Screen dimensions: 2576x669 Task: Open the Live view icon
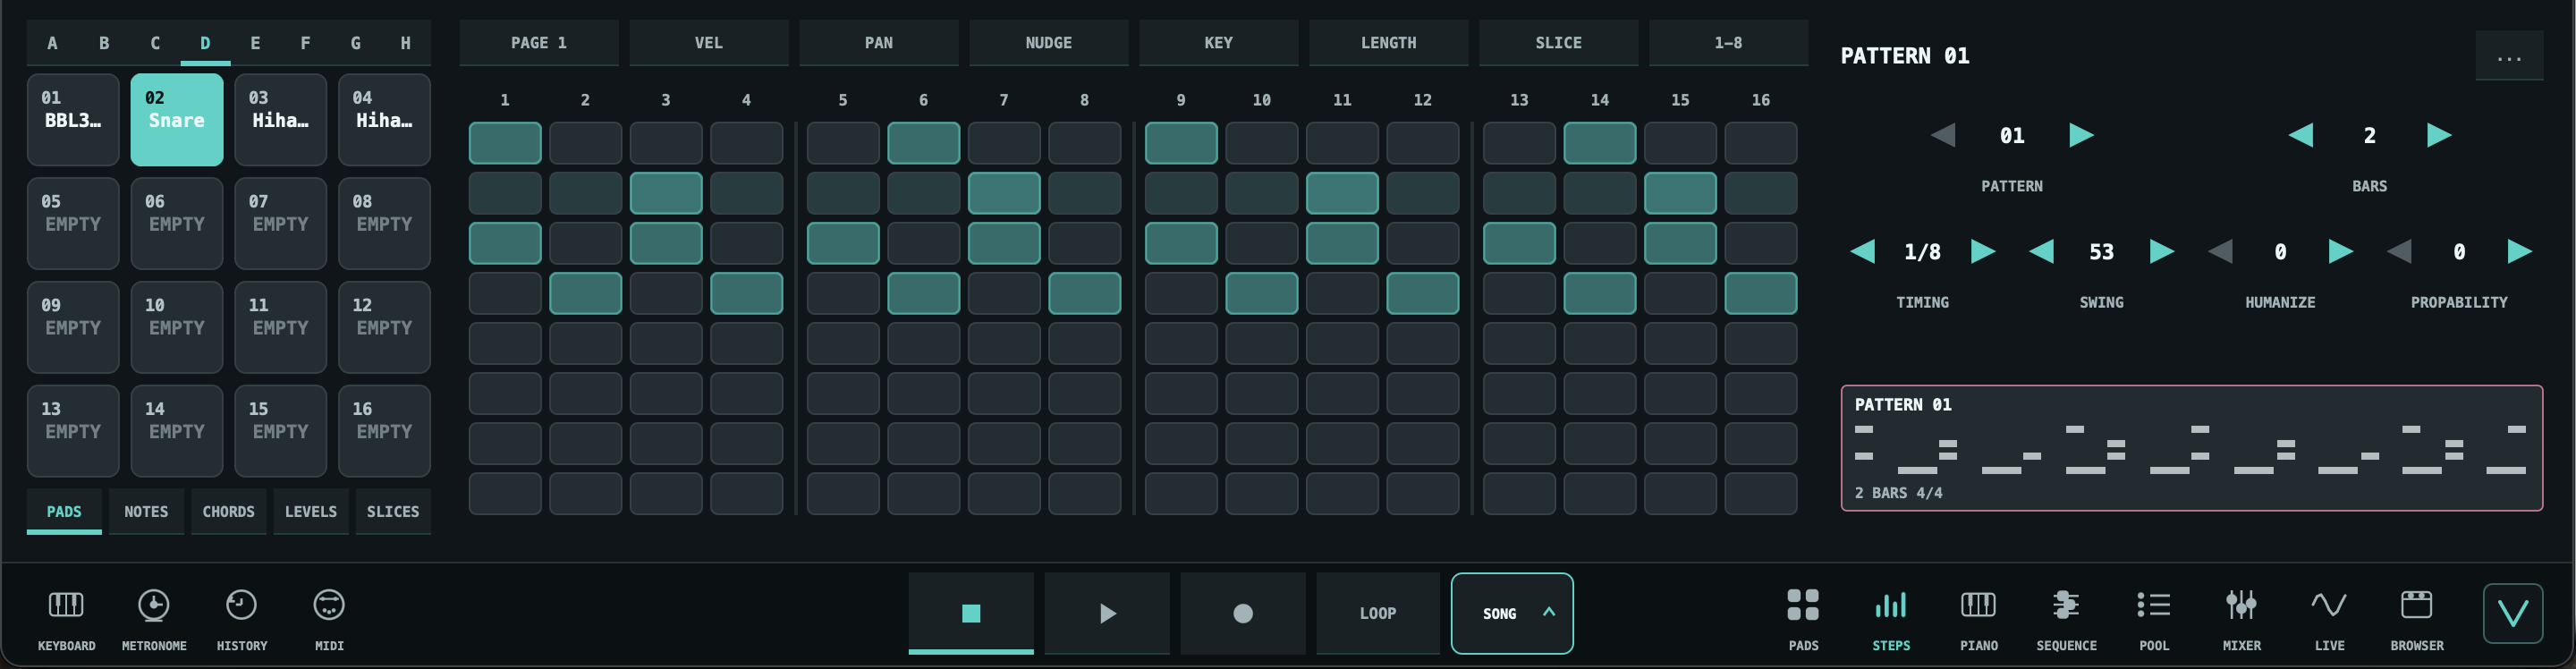click(x=2329, y=605)
